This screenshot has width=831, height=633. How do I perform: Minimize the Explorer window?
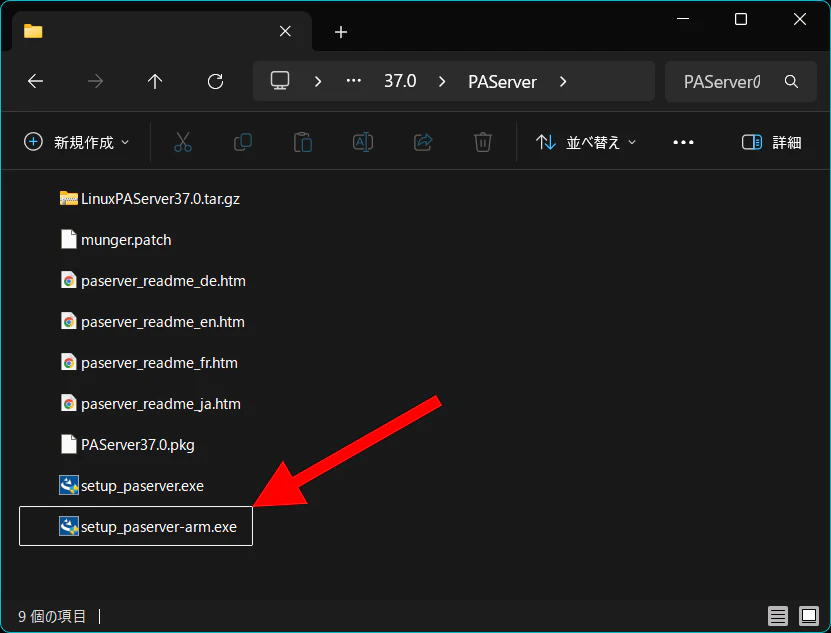point(683,19)
